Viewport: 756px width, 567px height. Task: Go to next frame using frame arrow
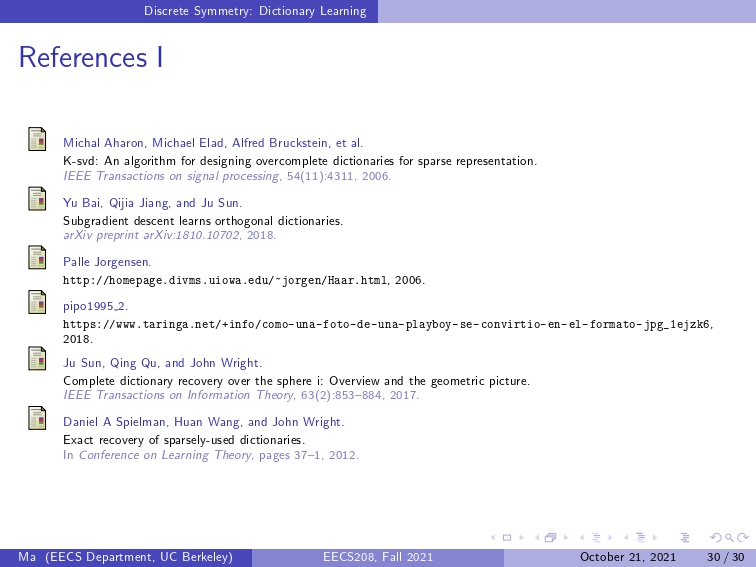pyautogui.click(x=566, y=538)
